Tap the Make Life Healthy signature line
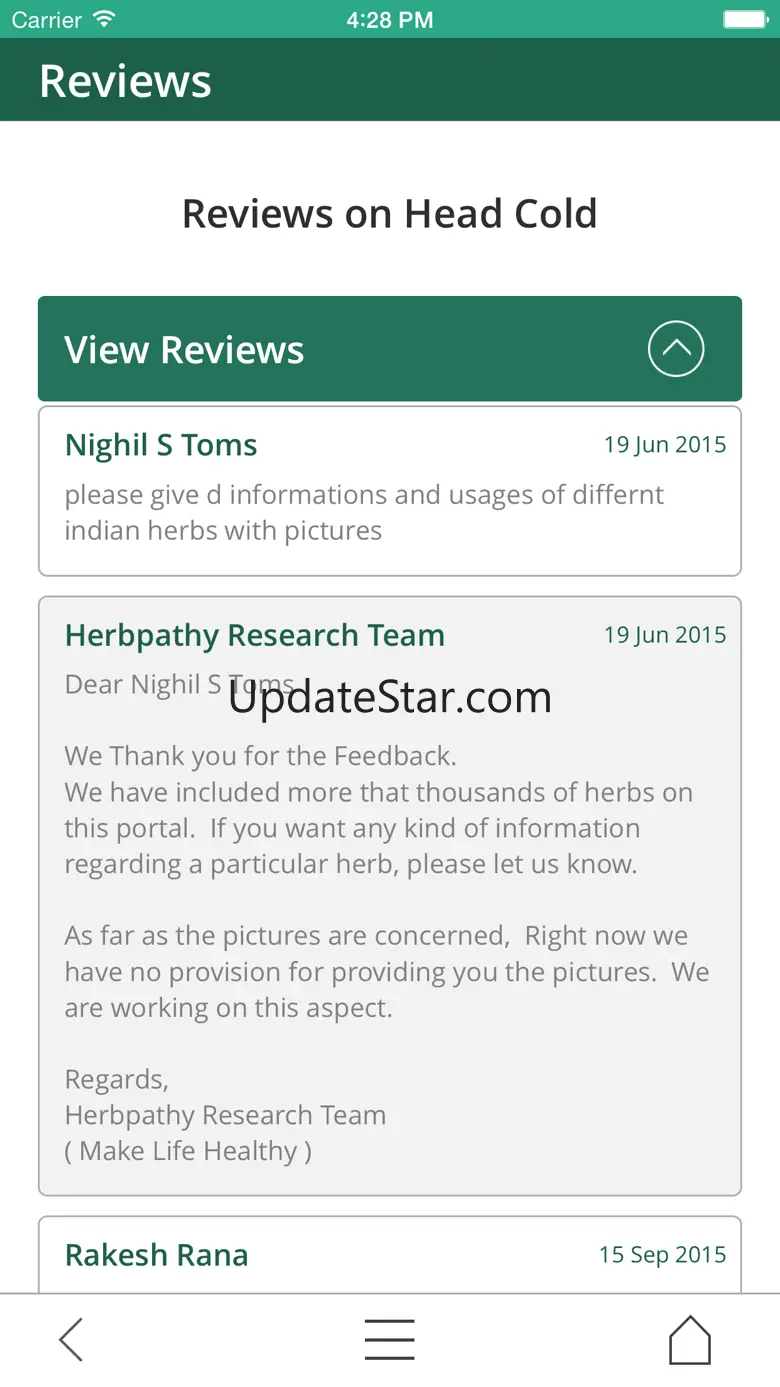This screenshot has width=780, height=1387. click(x=188, y=1151)
